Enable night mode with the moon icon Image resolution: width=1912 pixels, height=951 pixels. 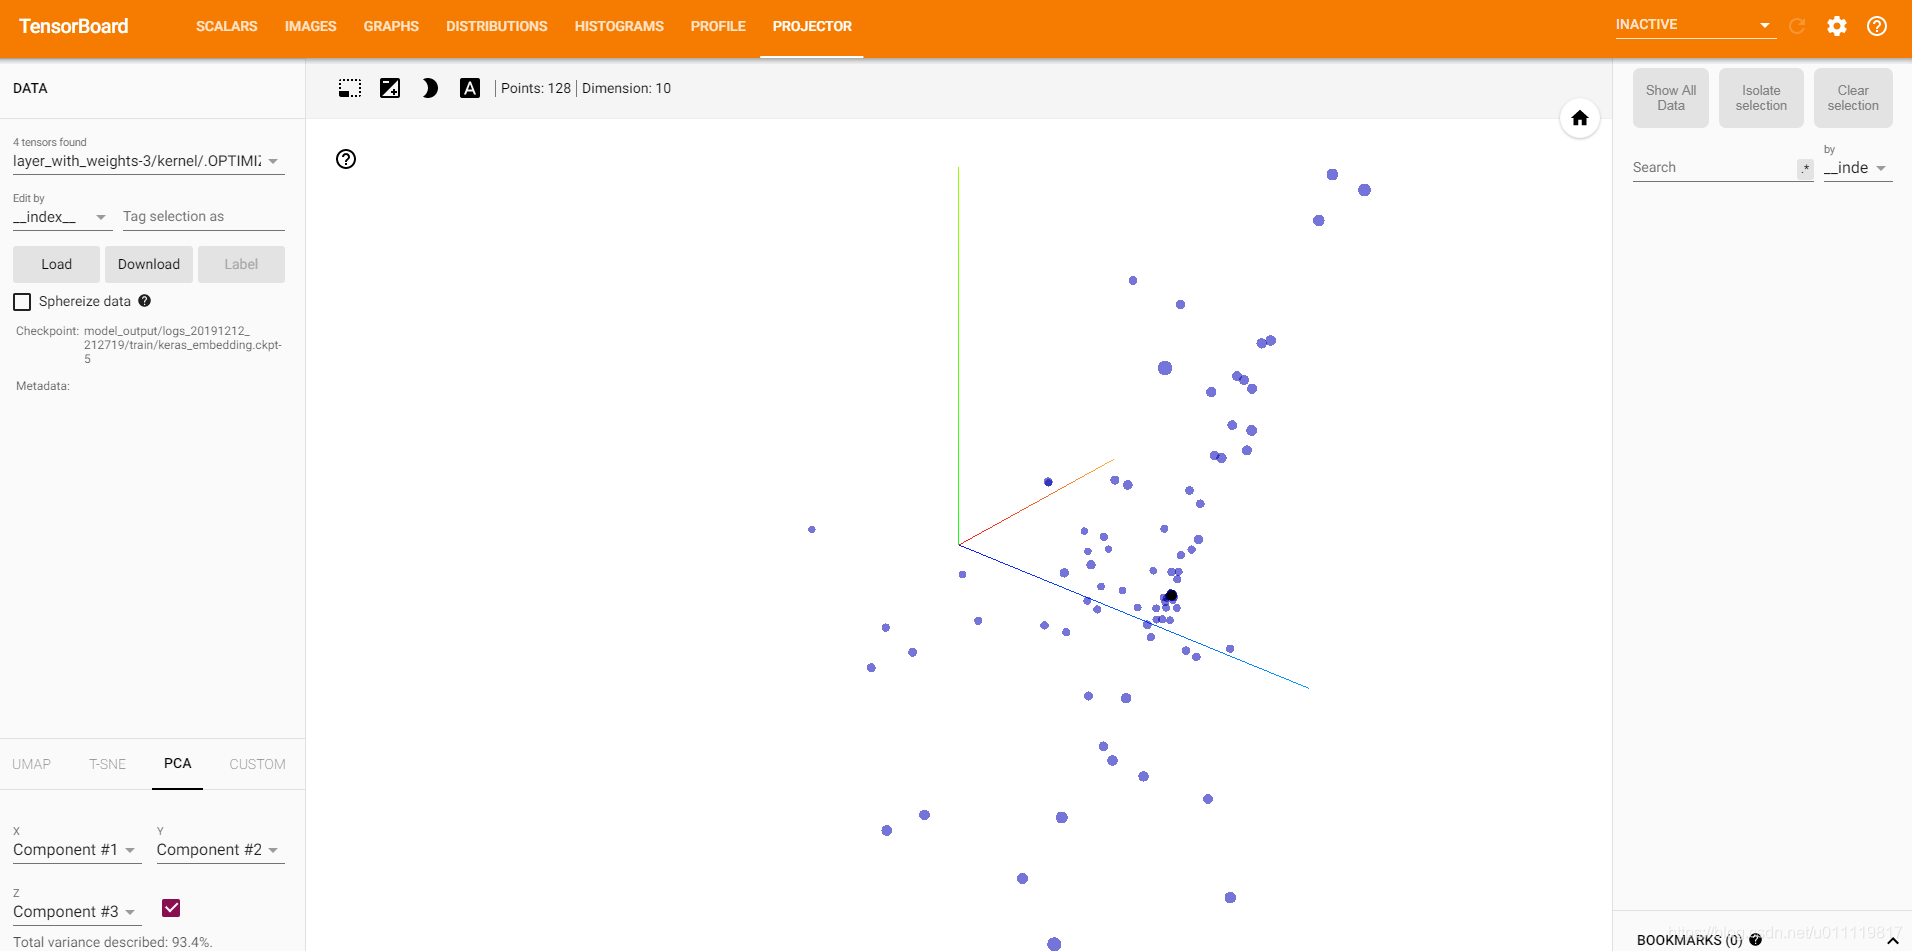click(x=430, y=88)
